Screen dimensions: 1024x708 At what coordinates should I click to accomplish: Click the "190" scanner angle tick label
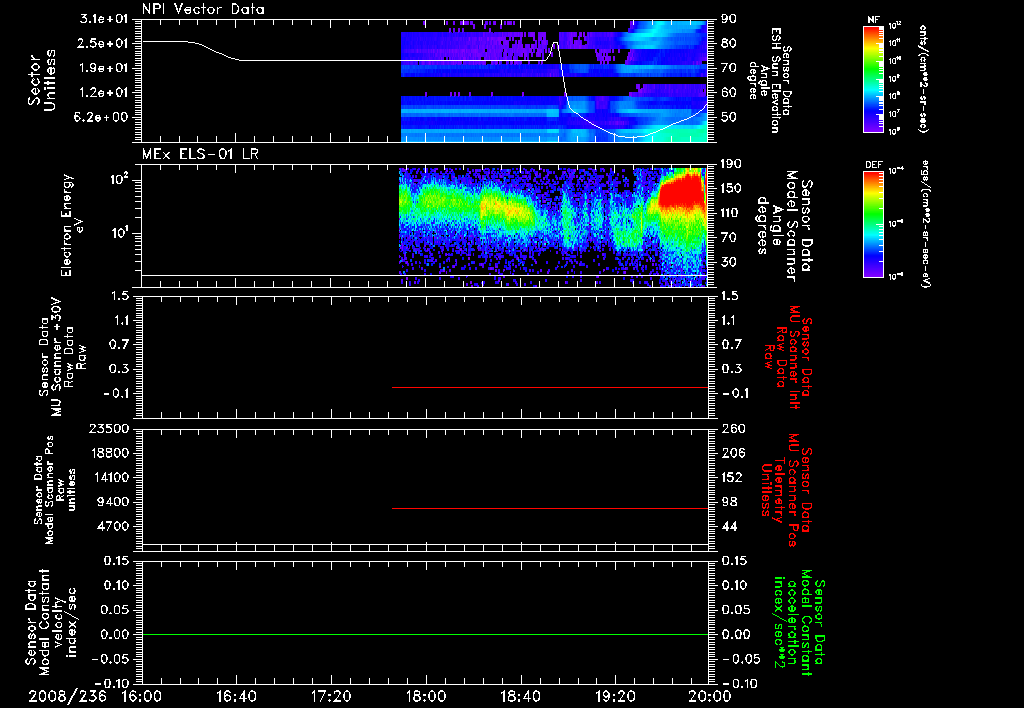(x=731, y=164)
